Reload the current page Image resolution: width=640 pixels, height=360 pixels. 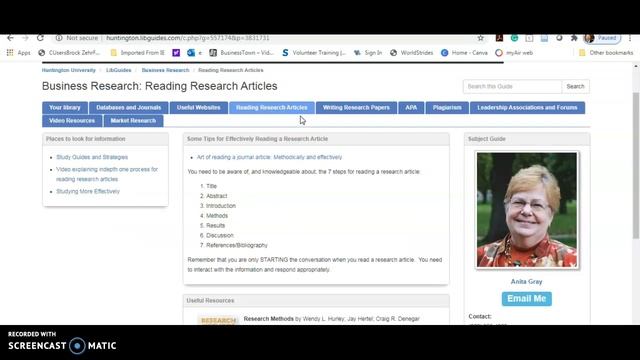(40, 38)
